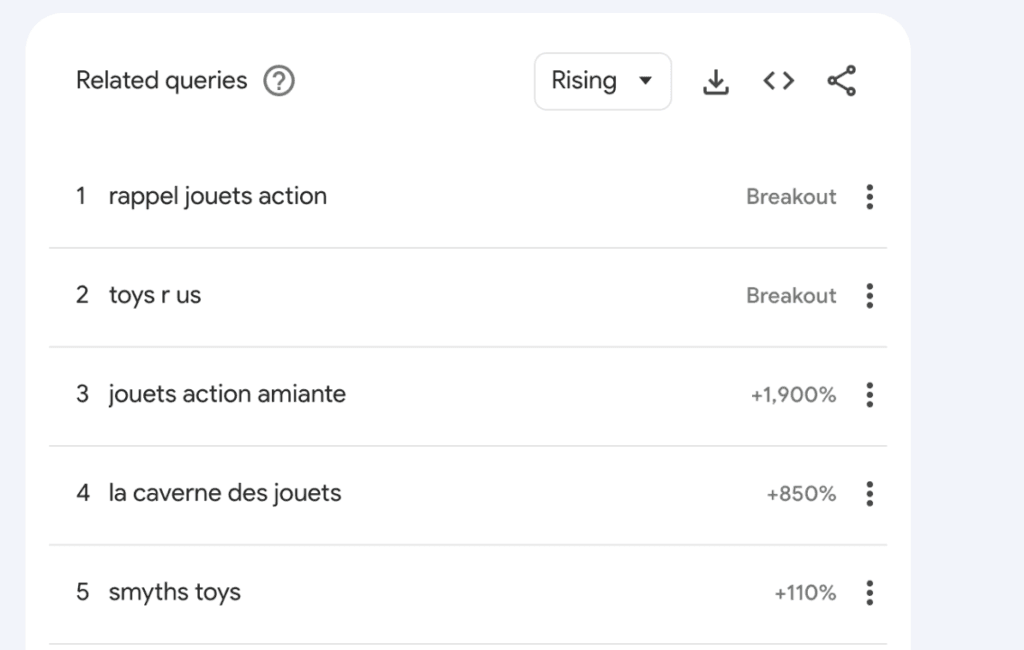Open the three-dot menu for smyths toys
The width and height of the screenshot is (1024, 650).
[x=870, y=592]
